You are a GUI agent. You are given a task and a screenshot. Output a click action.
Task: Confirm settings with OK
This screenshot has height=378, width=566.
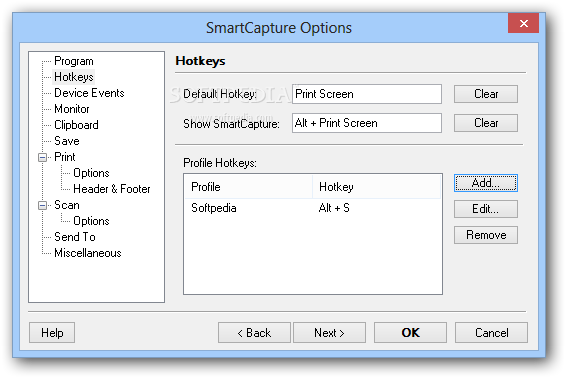pos(410,333)
